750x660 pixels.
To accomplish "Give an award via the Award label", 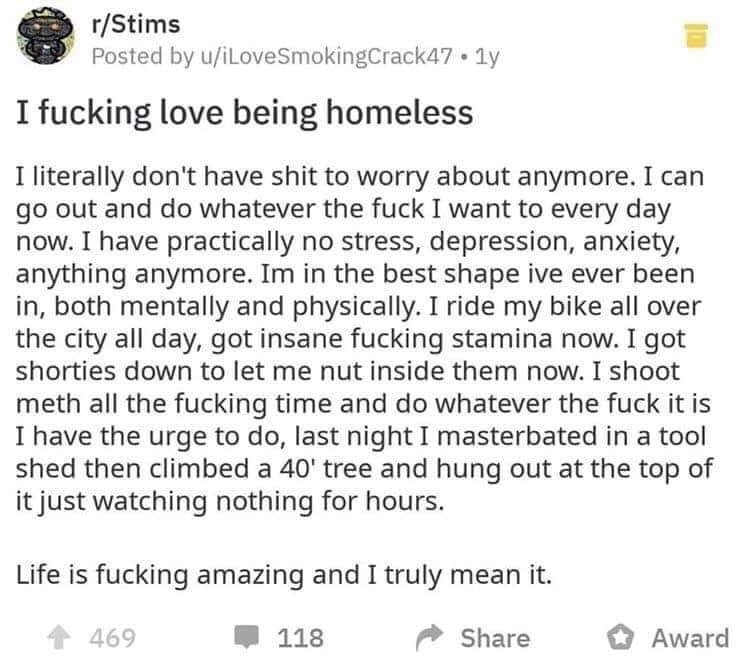I will (x=690, y=638).
